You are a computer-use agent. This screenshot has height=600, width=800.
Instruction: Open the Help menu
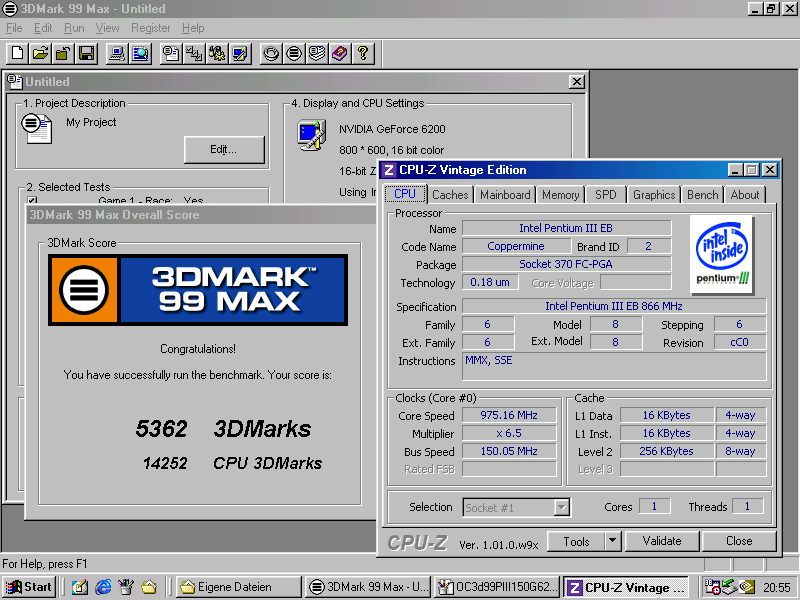pyautogui.click(x=193, y=28)
